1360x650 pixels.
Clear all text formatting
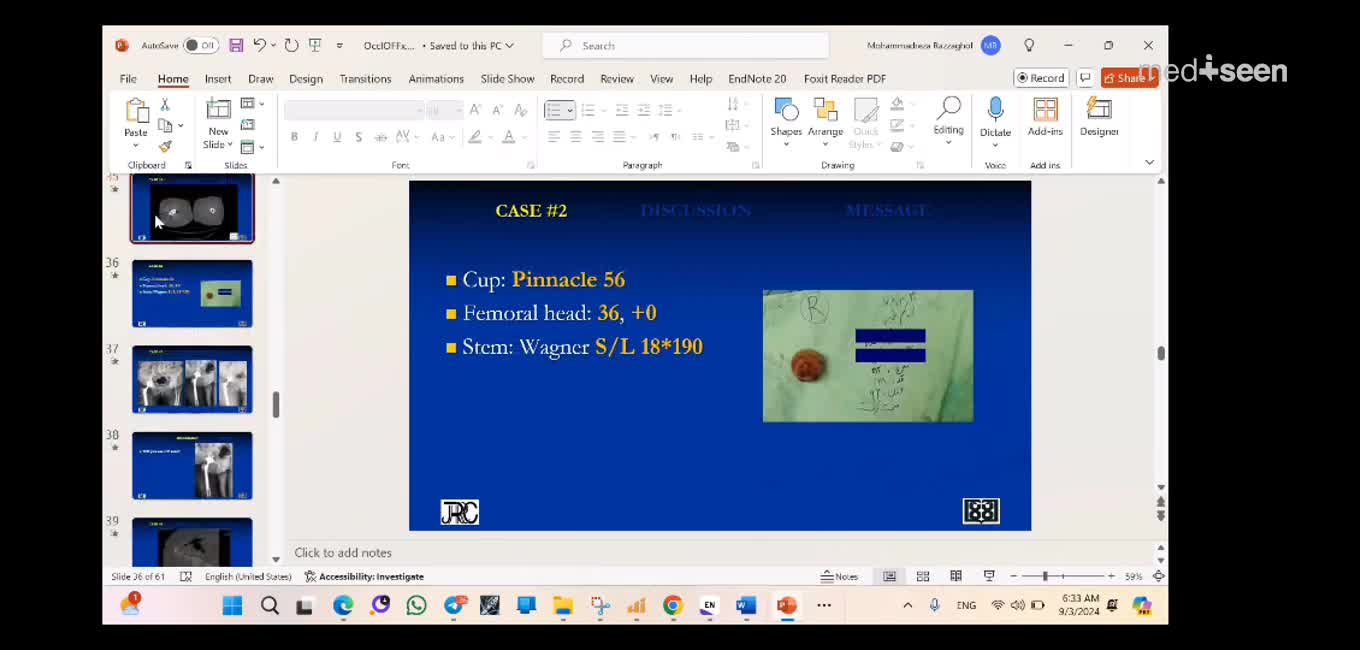coord(521,109)
